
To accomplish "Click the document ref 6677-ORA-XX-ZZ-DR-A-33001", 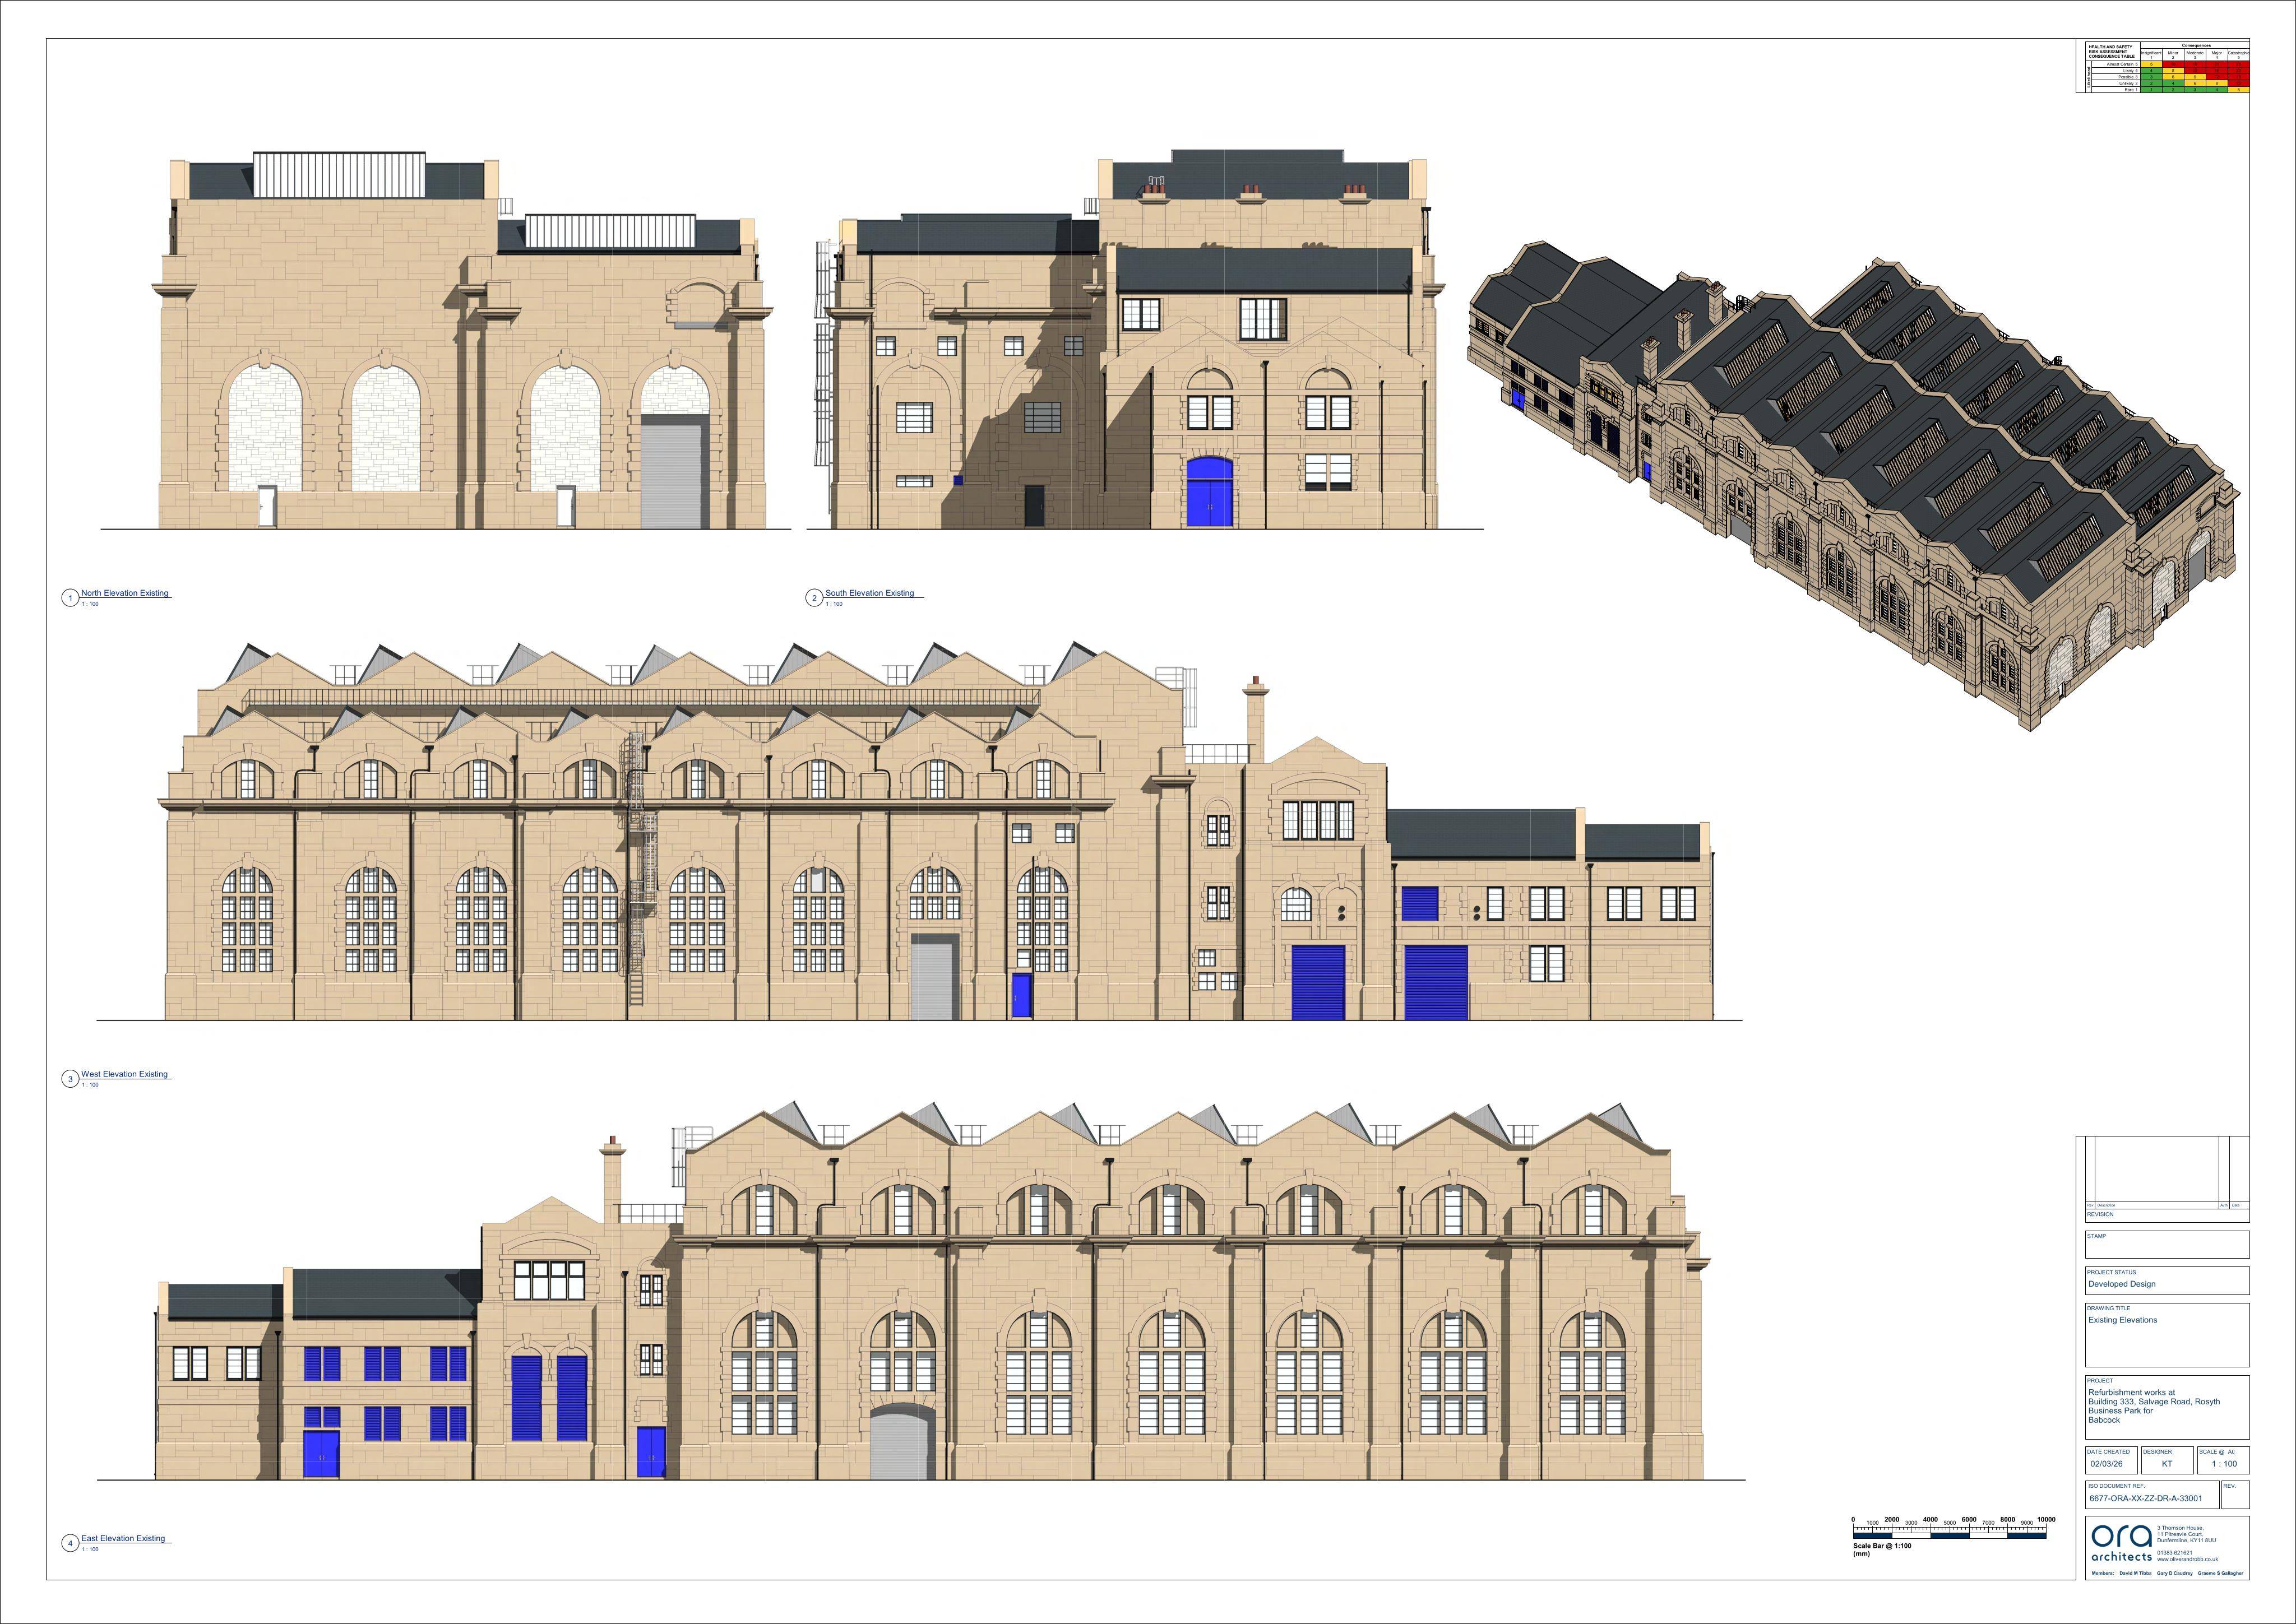I will [x=2146, y=1499].
